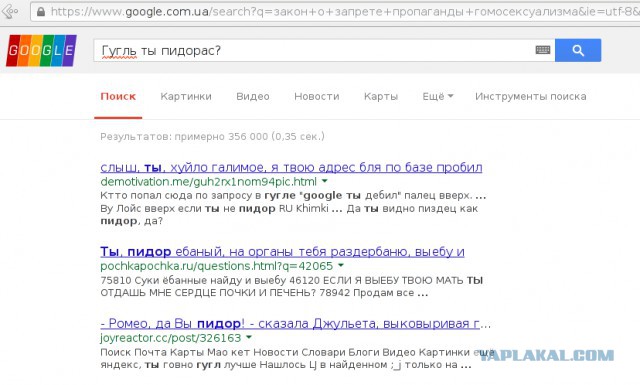640x385 pixels.
Task: Open the result title link from pochkapochka.ru
Action: pyautogui.click(x=282, y=252)
